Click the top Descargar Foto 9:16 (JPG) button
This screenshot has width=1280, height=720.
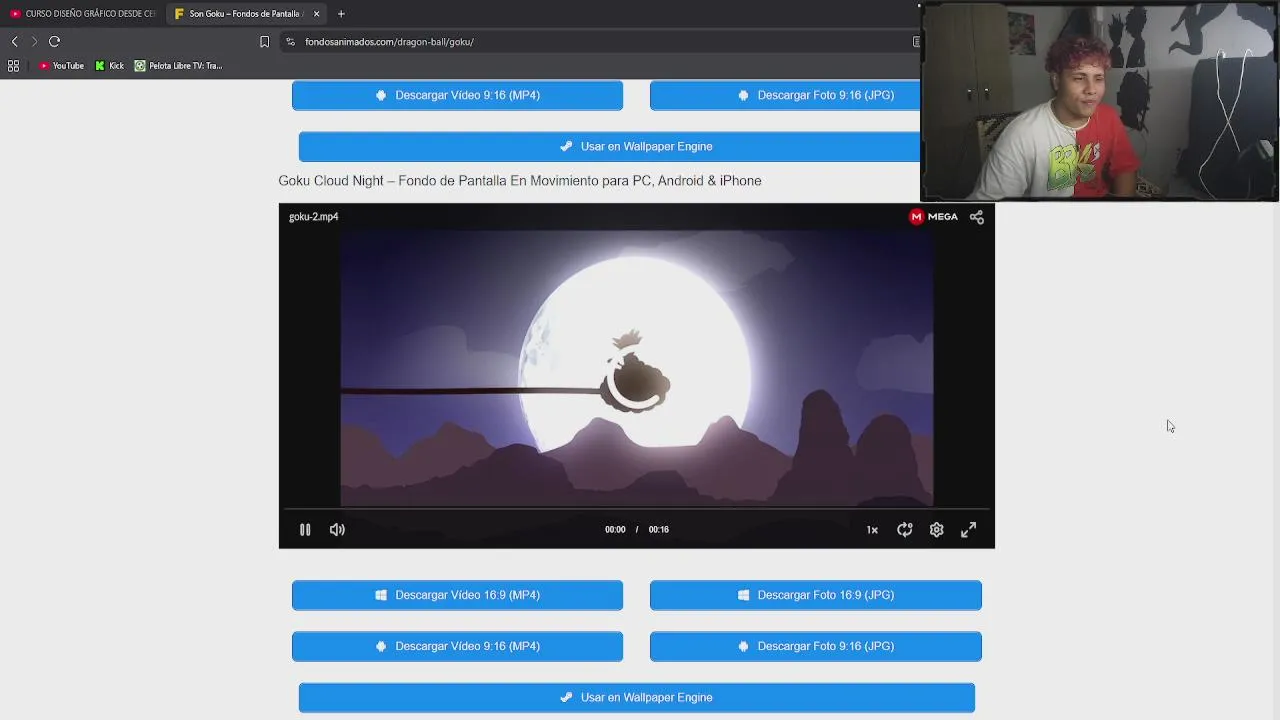click(785, 95)
